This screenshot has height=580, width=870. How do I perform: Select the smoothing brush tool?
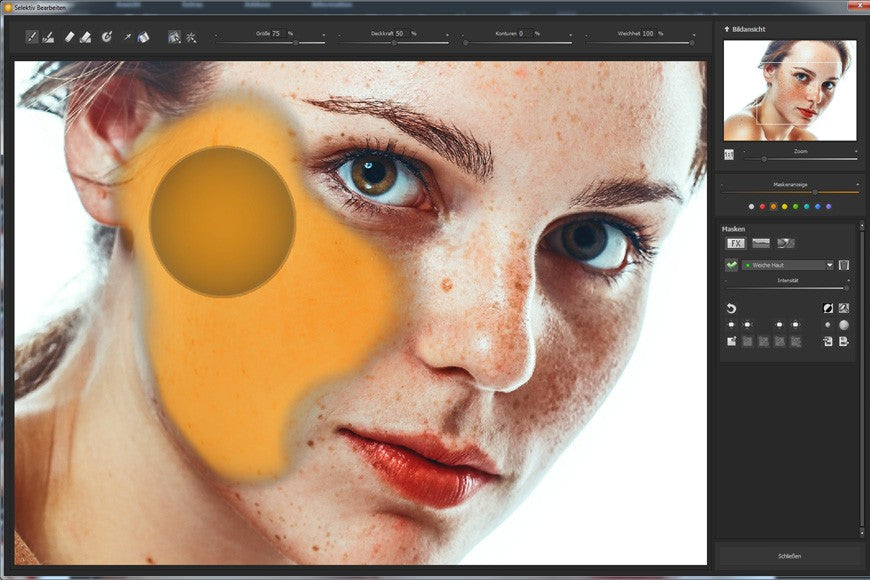[x=48, y=37]
